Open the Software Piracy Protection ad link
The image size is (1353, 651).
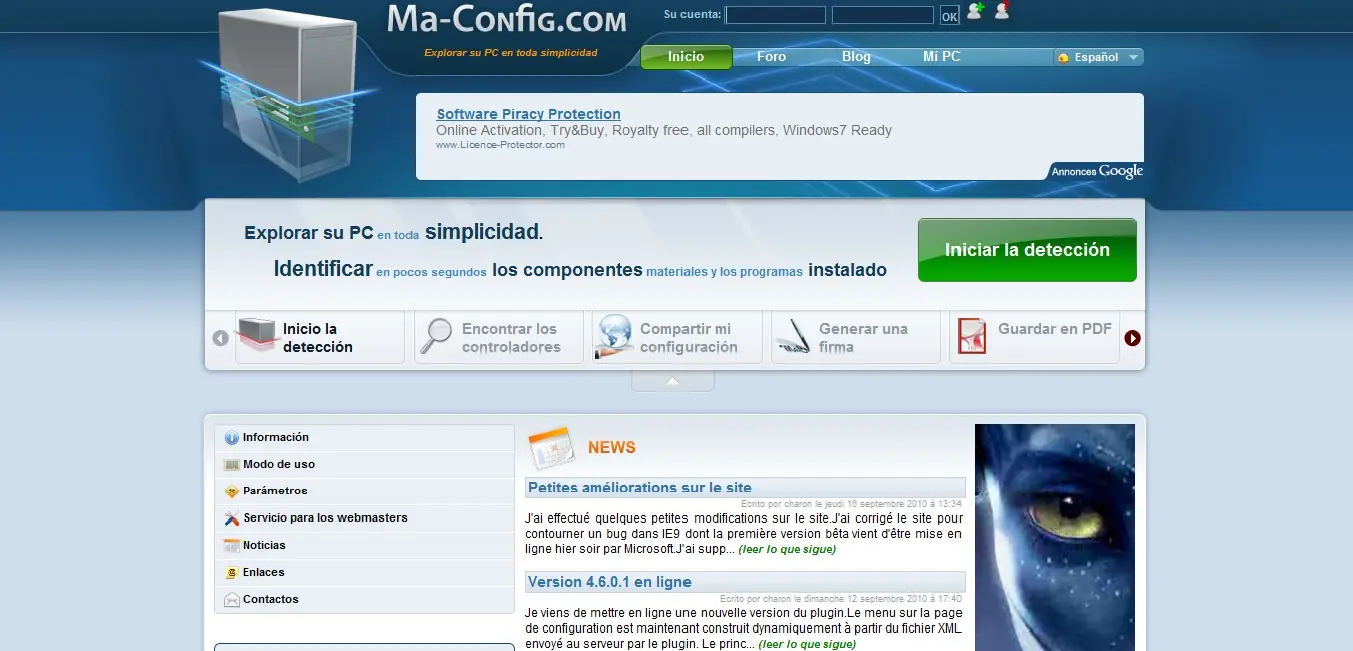pos(528,114)
